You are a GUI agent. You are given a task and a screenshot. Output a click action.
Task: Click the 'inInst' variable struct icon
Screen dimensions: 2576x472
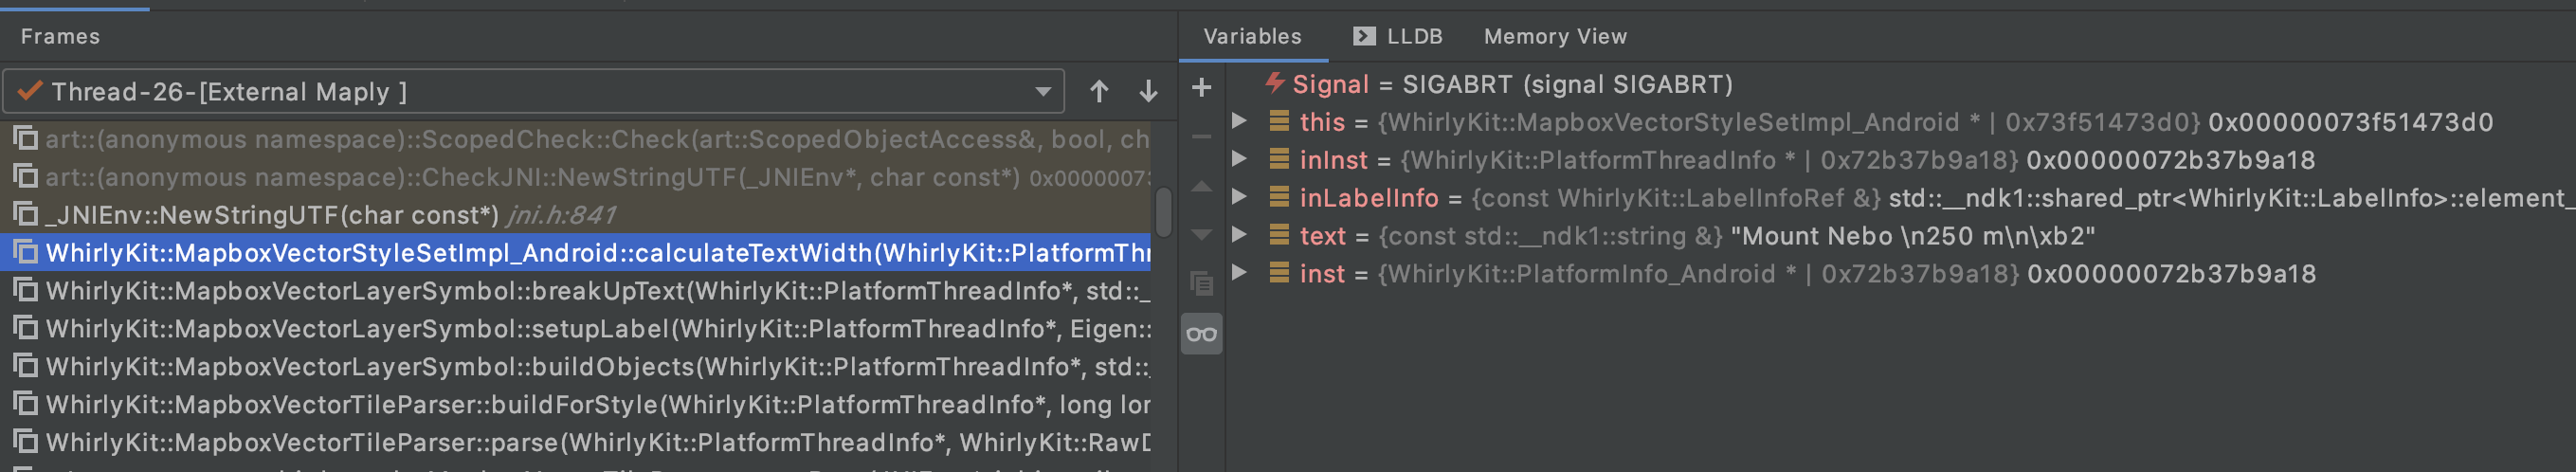point(1279,159)
